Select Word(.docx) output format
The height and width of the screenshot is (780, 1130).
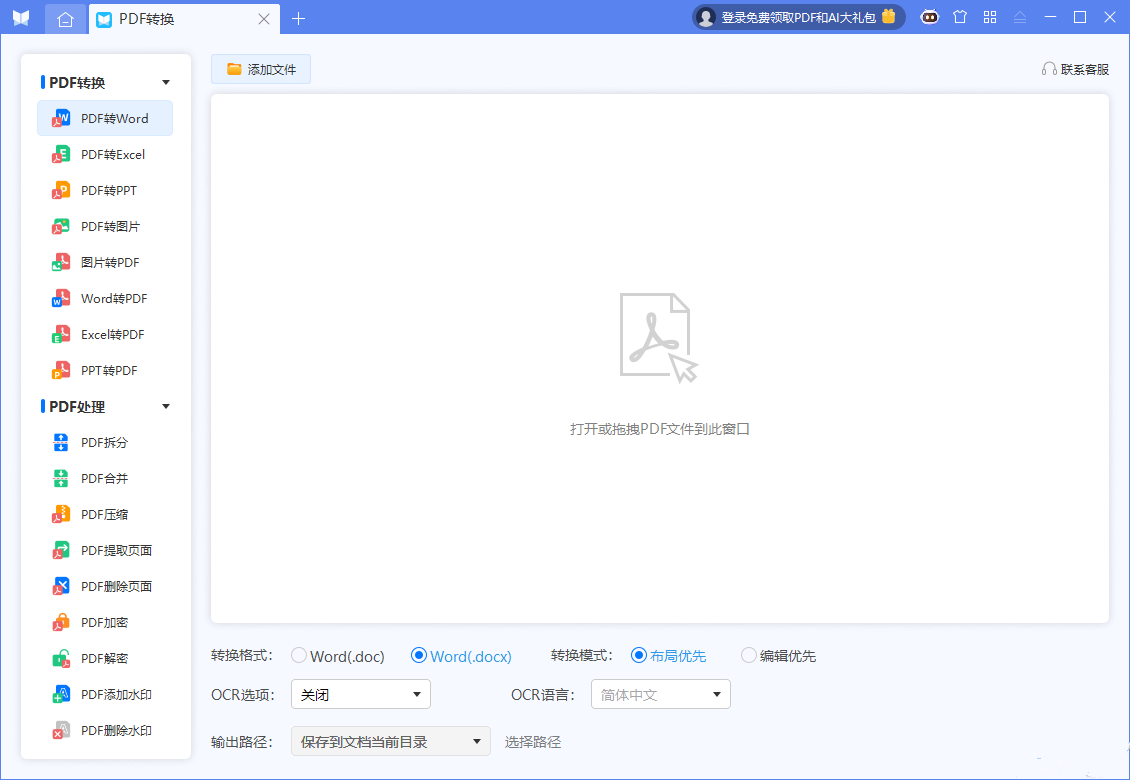point(461,656)
